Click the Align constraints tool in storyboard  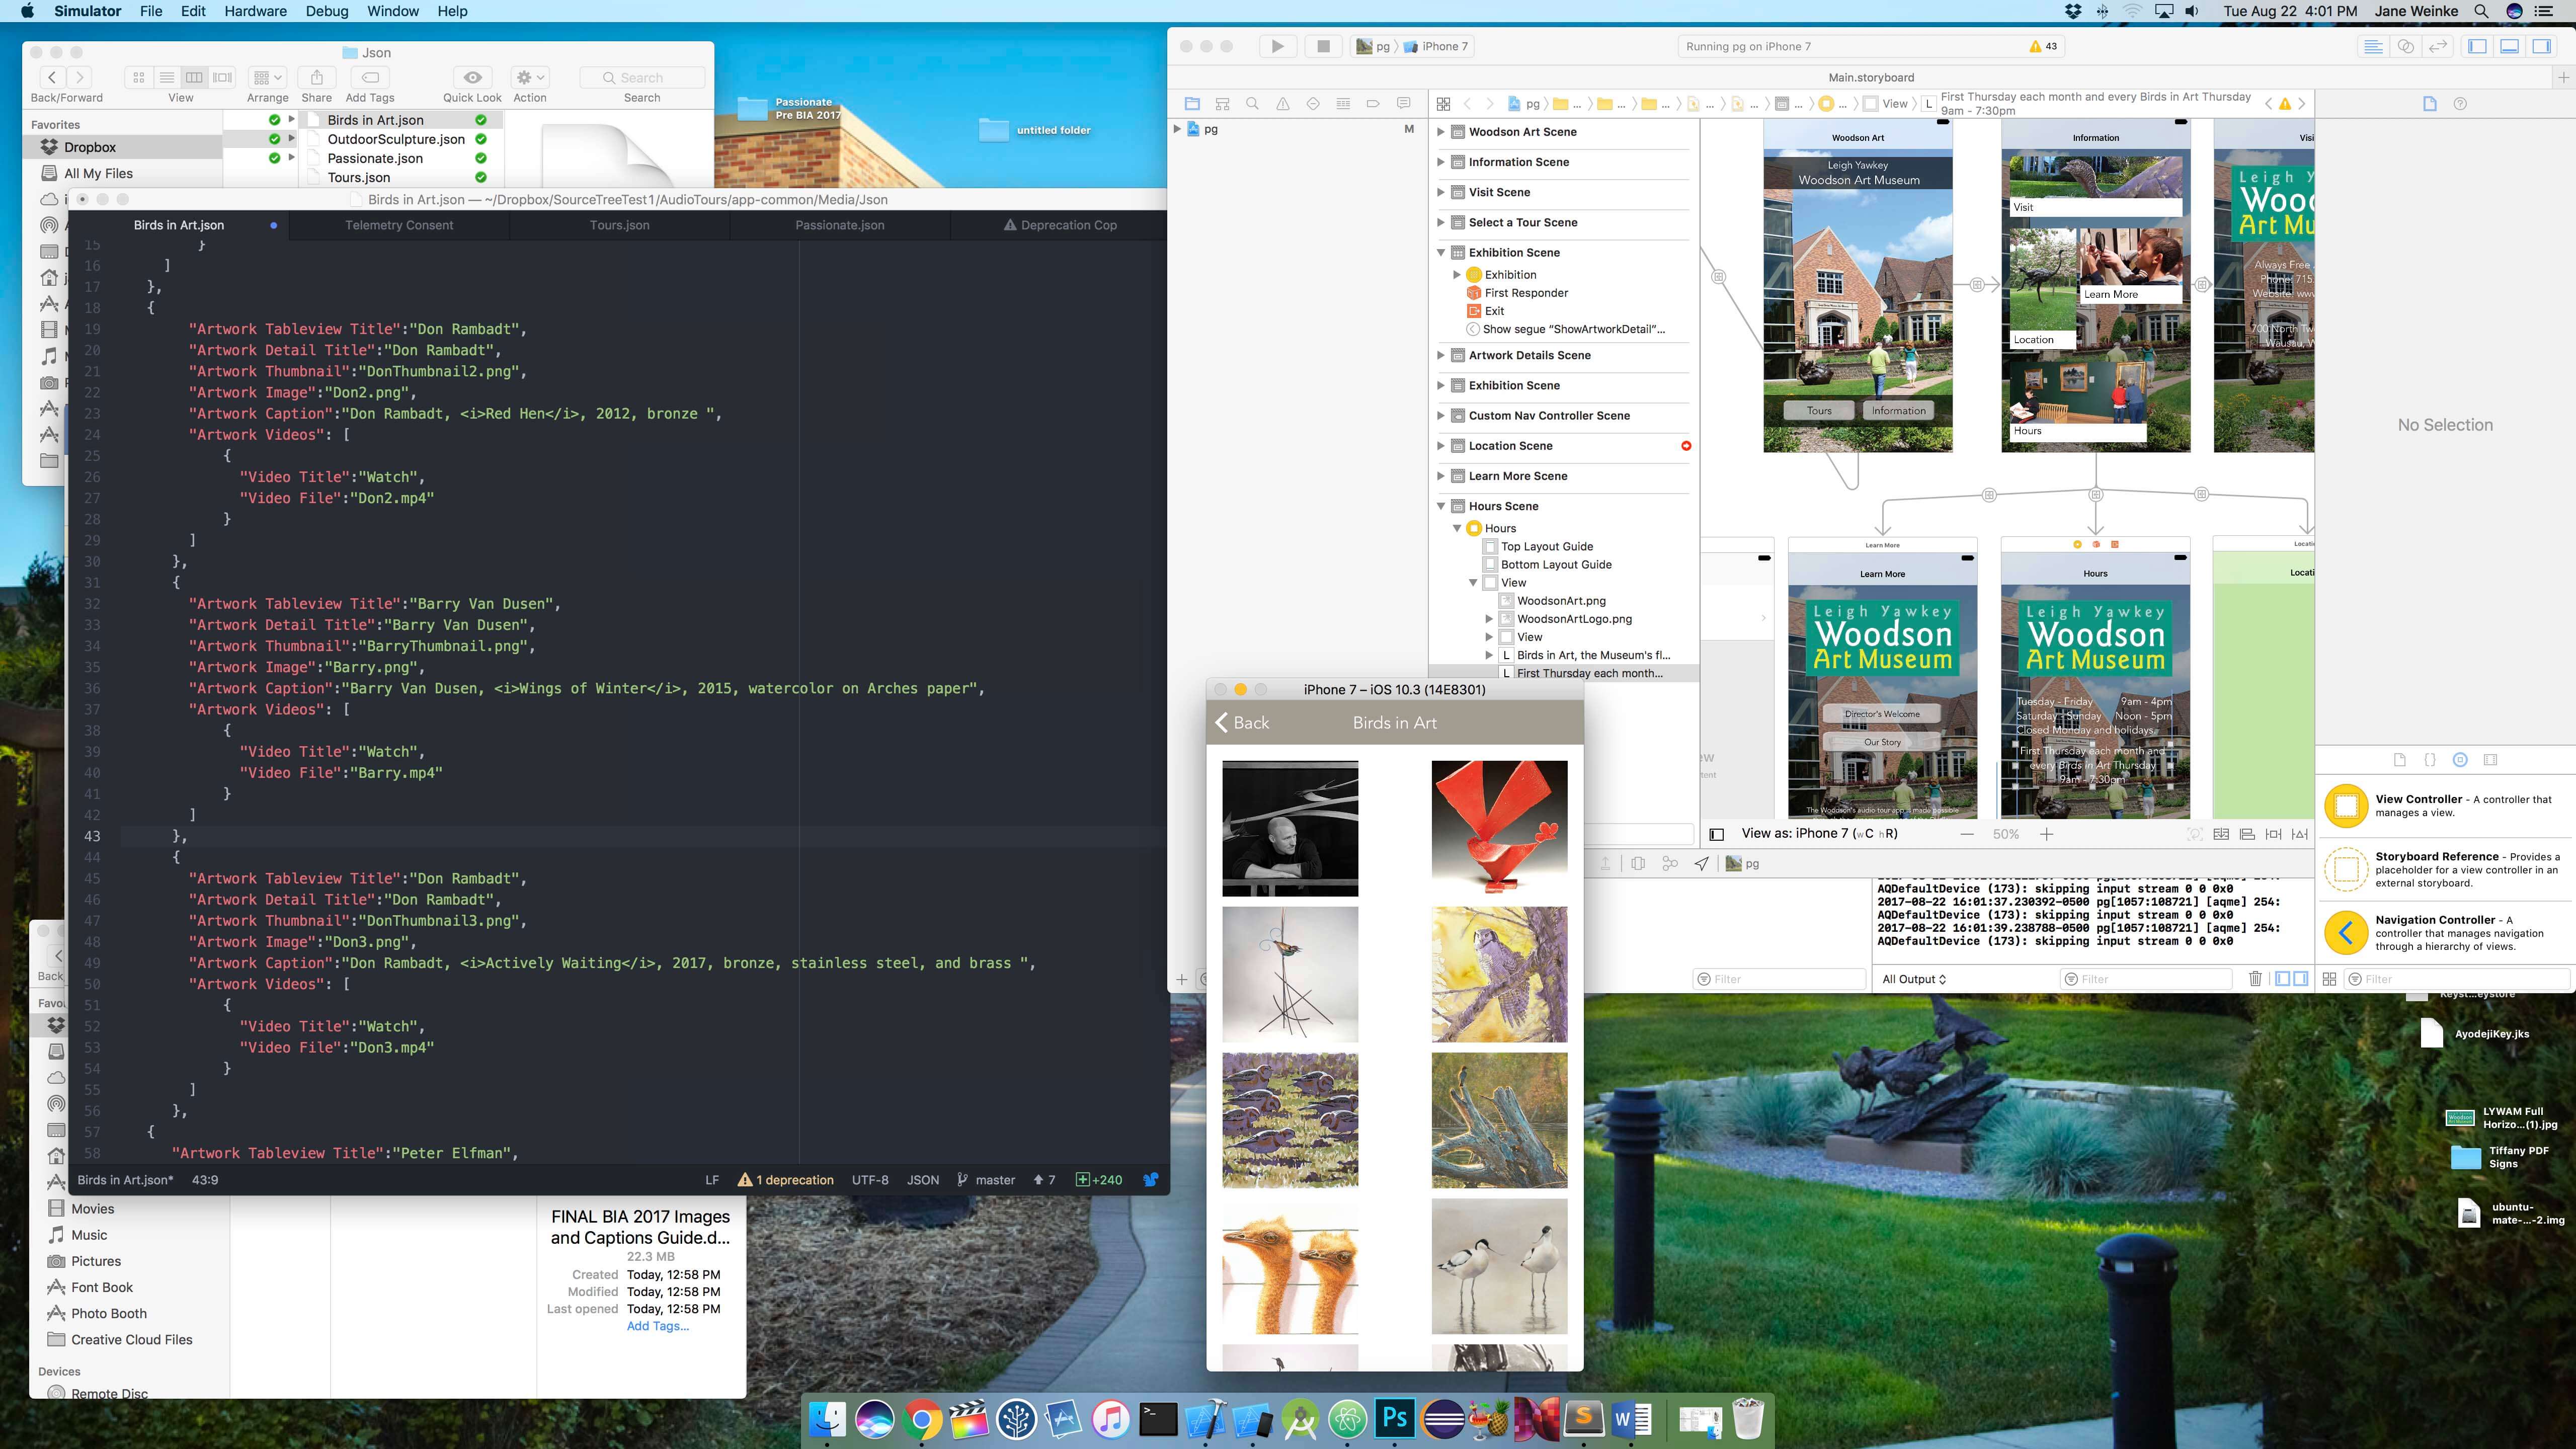click(2247, 834)
